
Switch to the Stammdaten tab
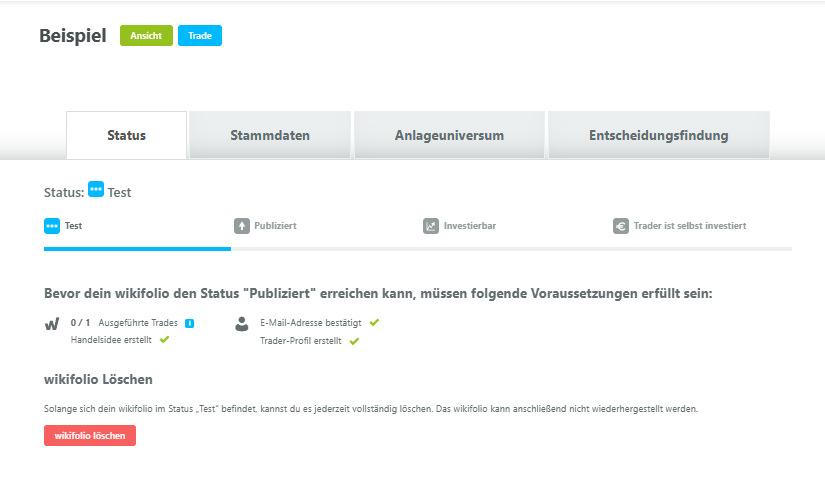coord(270,135)
